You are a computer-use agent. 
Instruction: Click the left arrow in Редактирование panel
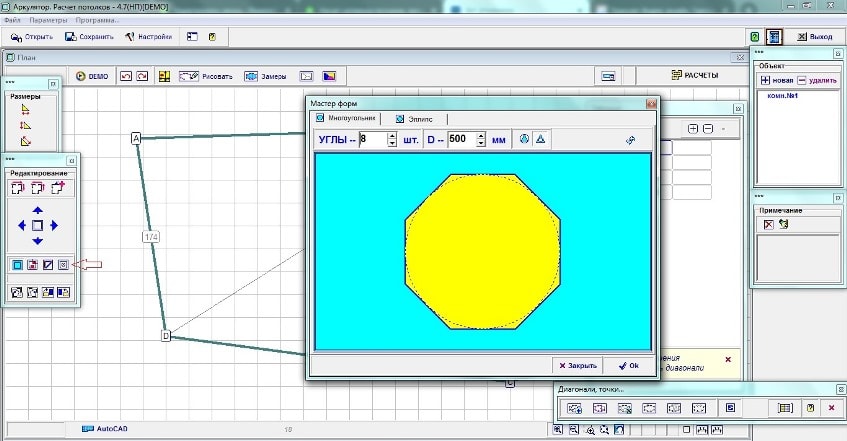(22, 226)
